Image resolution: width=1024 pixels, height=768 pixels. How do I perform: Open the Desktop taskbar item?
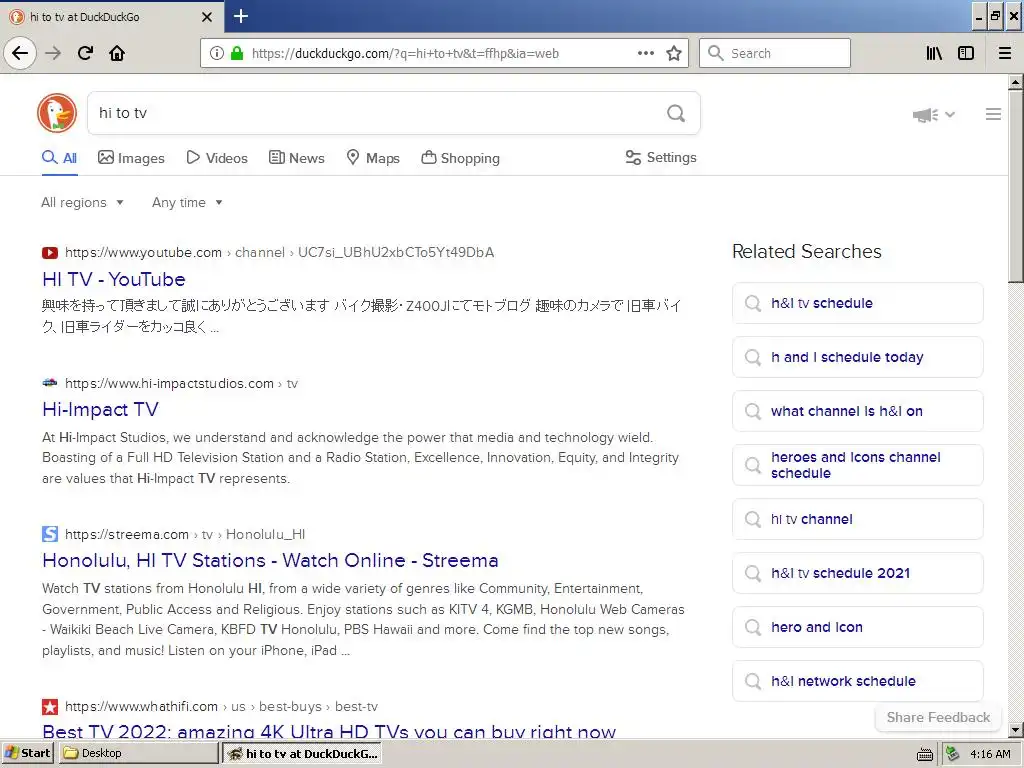click(138, 754)
